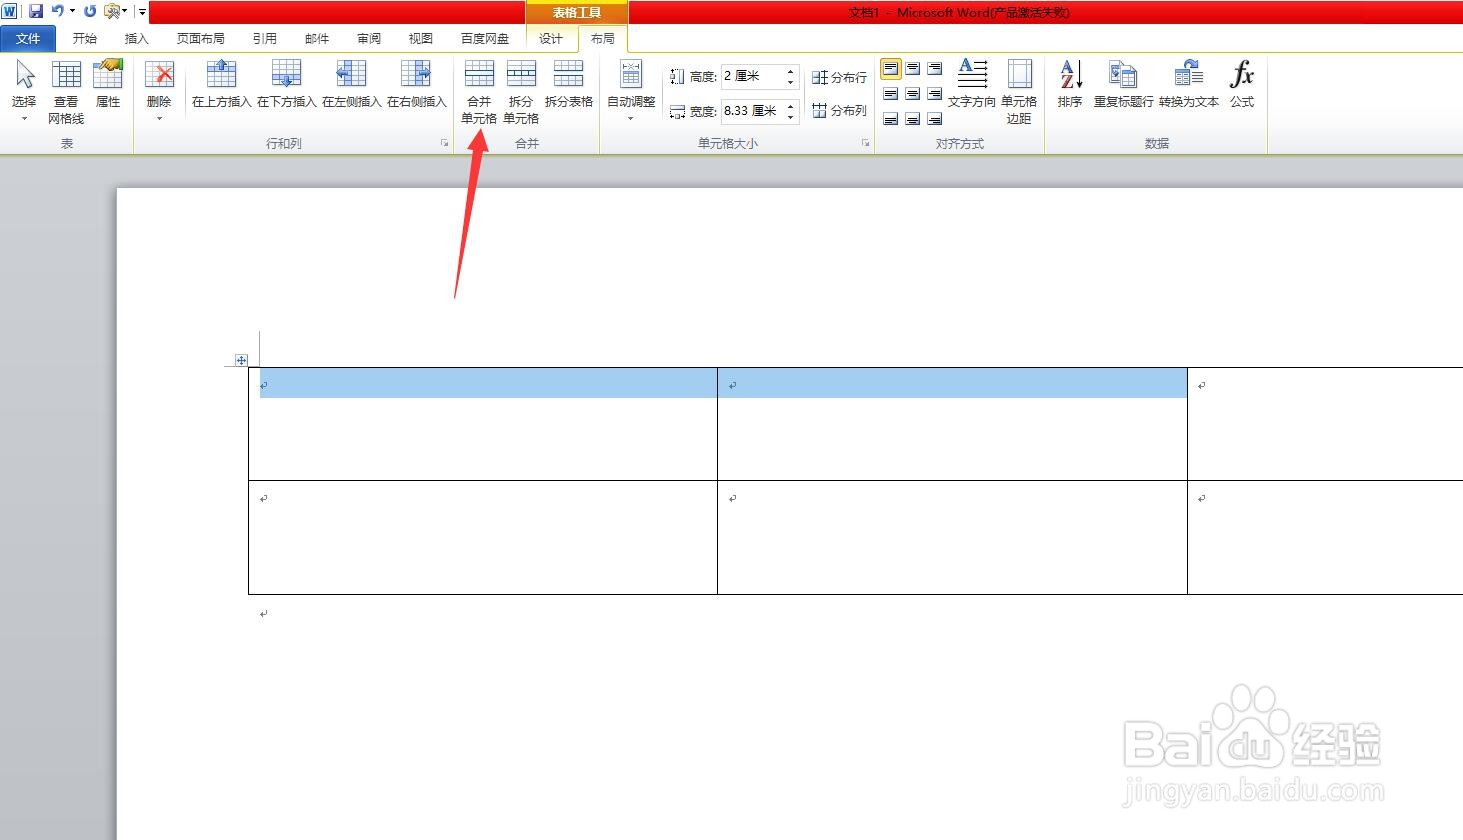Click the third cell of table row one
The image size is (1463, 840).
pos(1325,424)
